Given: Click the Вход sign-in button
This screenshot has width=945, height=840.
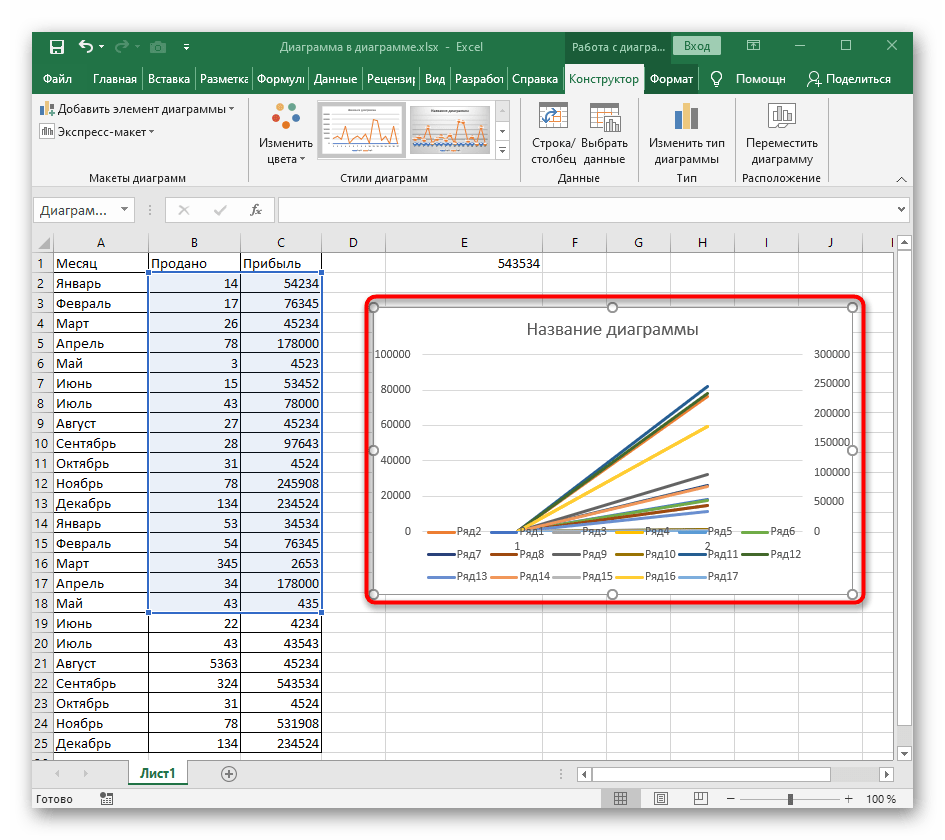Looking at the screenshot, I should pyautogui.click(x=697, y=46).
